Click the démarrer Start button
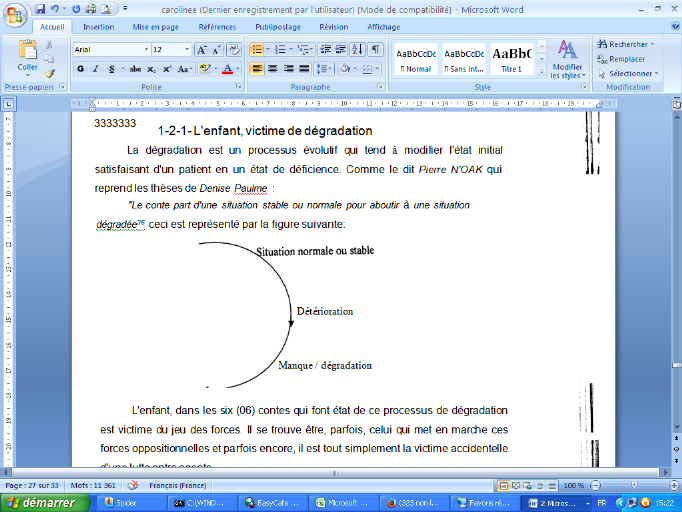 pos(40,502)
